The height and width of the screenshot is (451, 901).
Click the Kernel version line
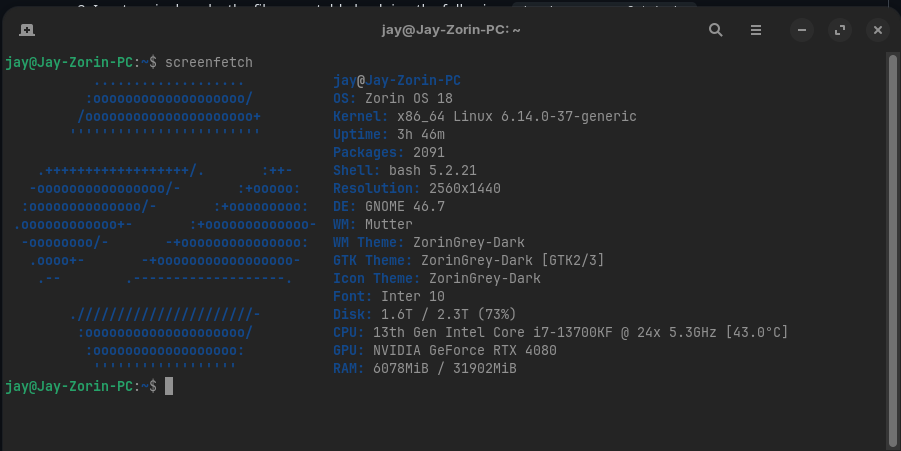point(484,116)
